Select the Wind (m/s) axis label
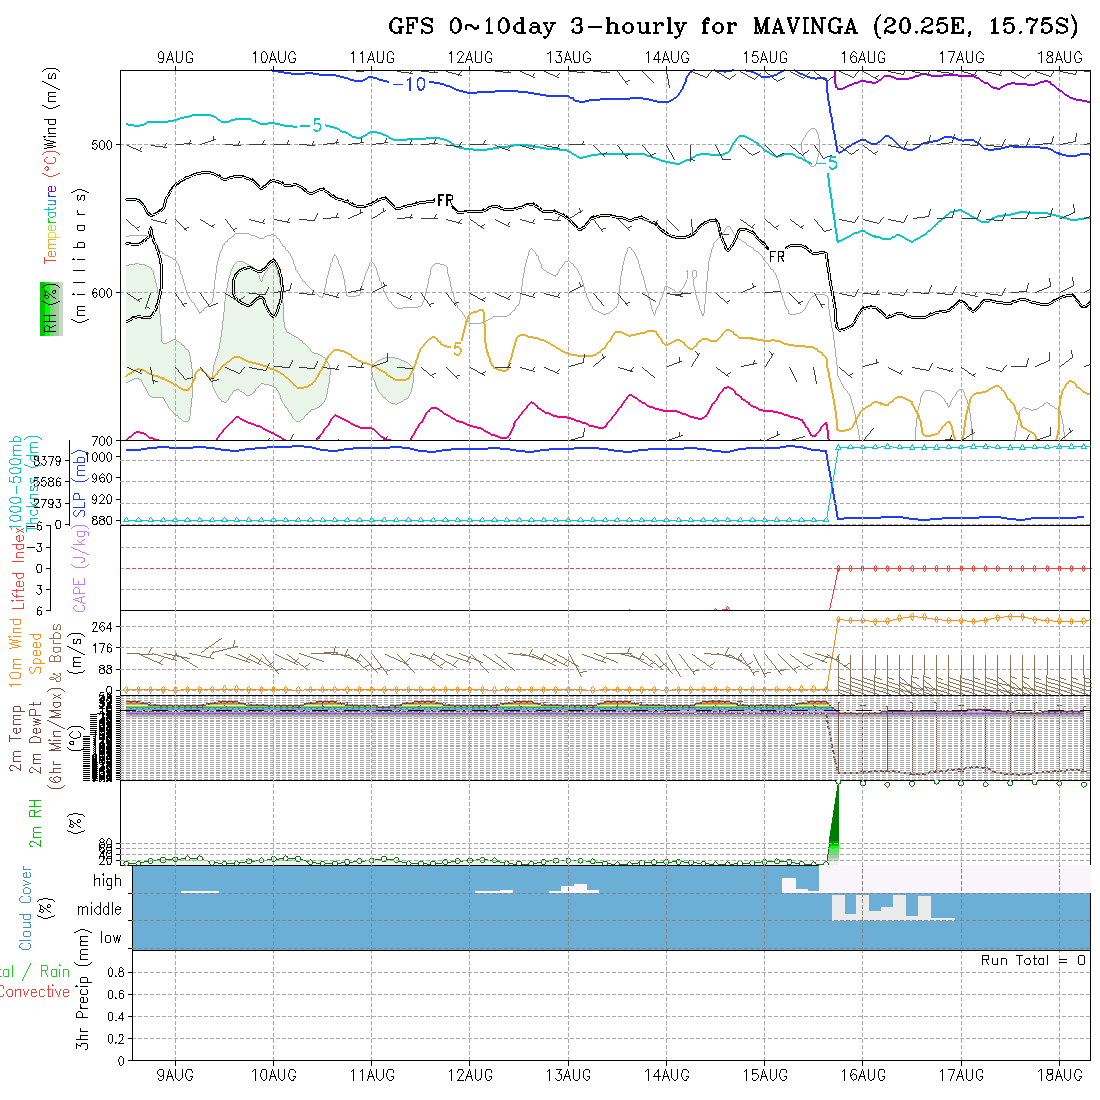 tap(51, 109)
